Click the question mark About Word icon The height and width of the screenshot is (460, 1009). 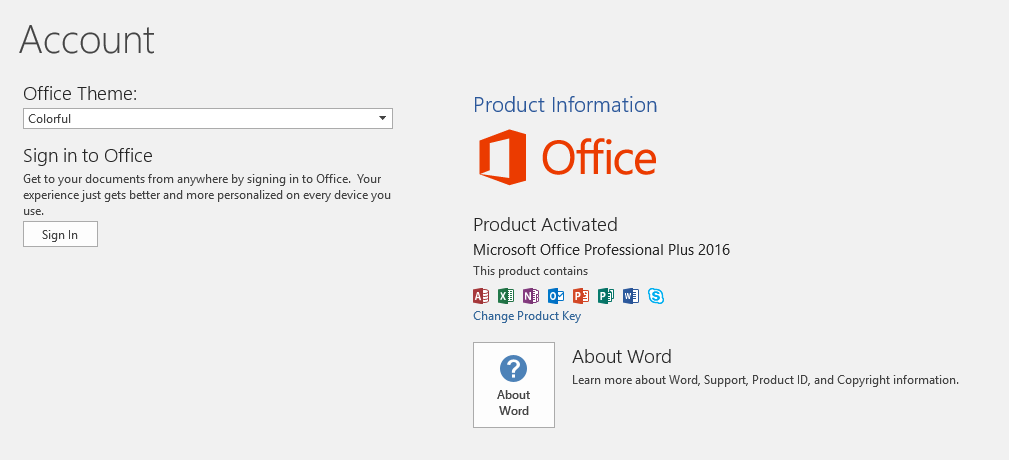click(x=514, y=369)
